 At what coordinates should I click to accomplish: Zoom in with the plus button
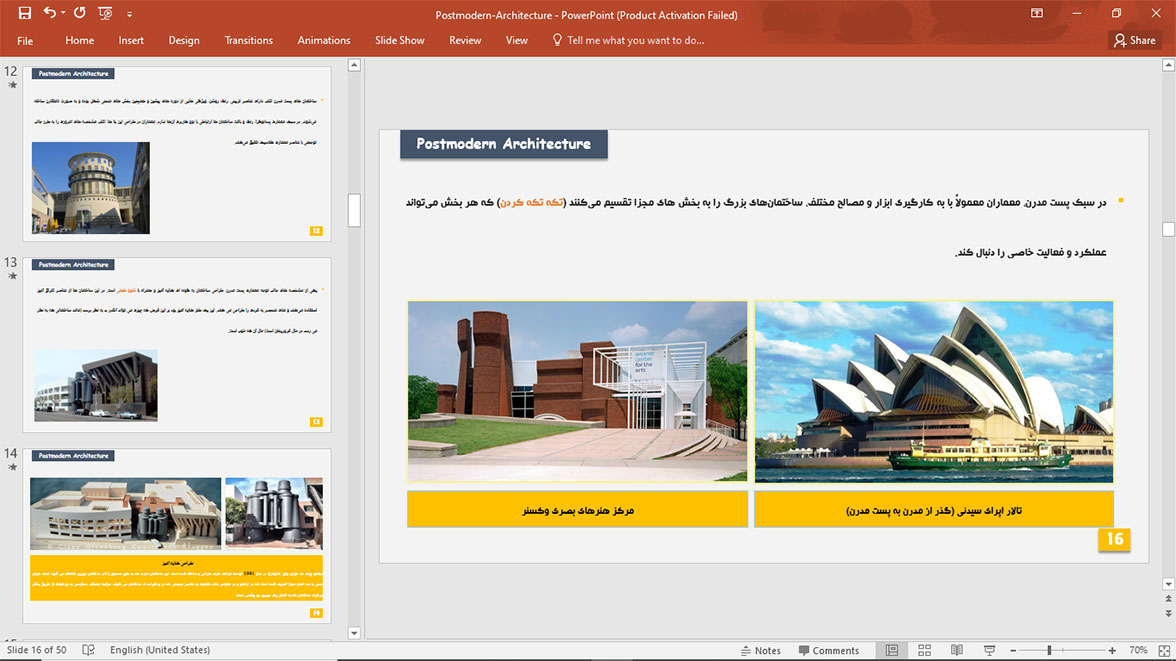click(1112, 650)
